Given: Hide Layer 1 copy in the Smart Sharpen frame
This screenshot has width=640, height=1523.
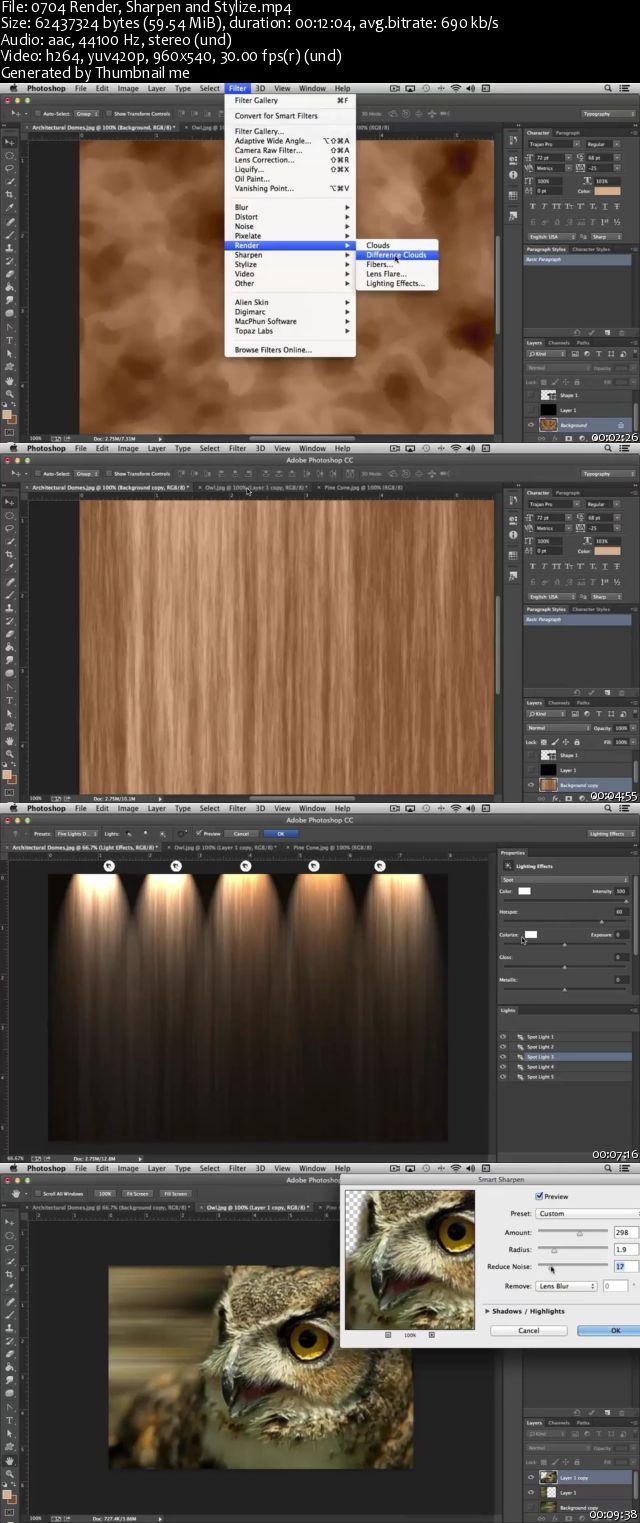Looking at the screenshot, I should tap(531, 1476).
